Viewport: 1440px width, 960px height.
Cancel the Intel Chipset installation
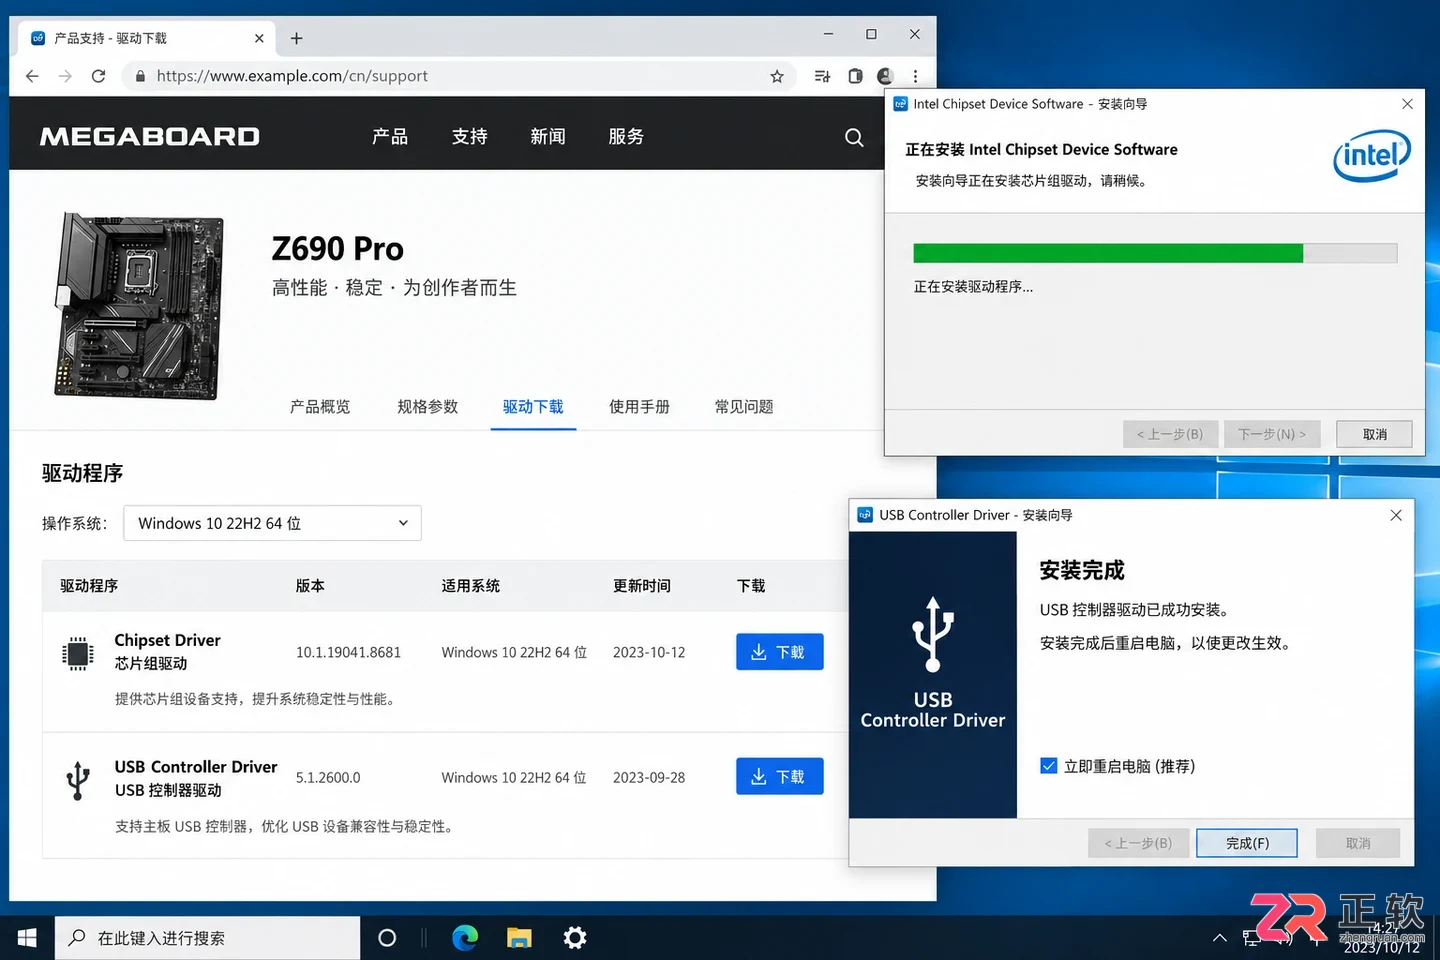(1375, 434)
